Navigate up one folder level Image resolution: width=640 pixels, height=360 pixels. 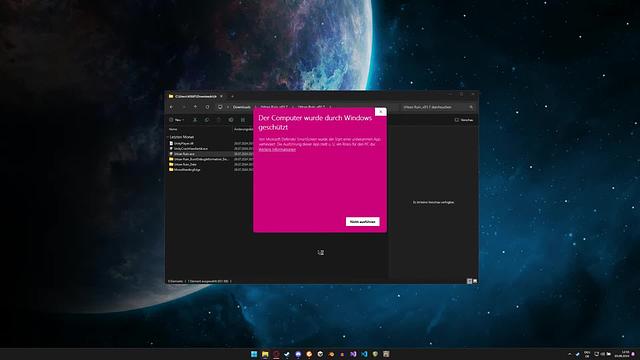pos(195,107)
